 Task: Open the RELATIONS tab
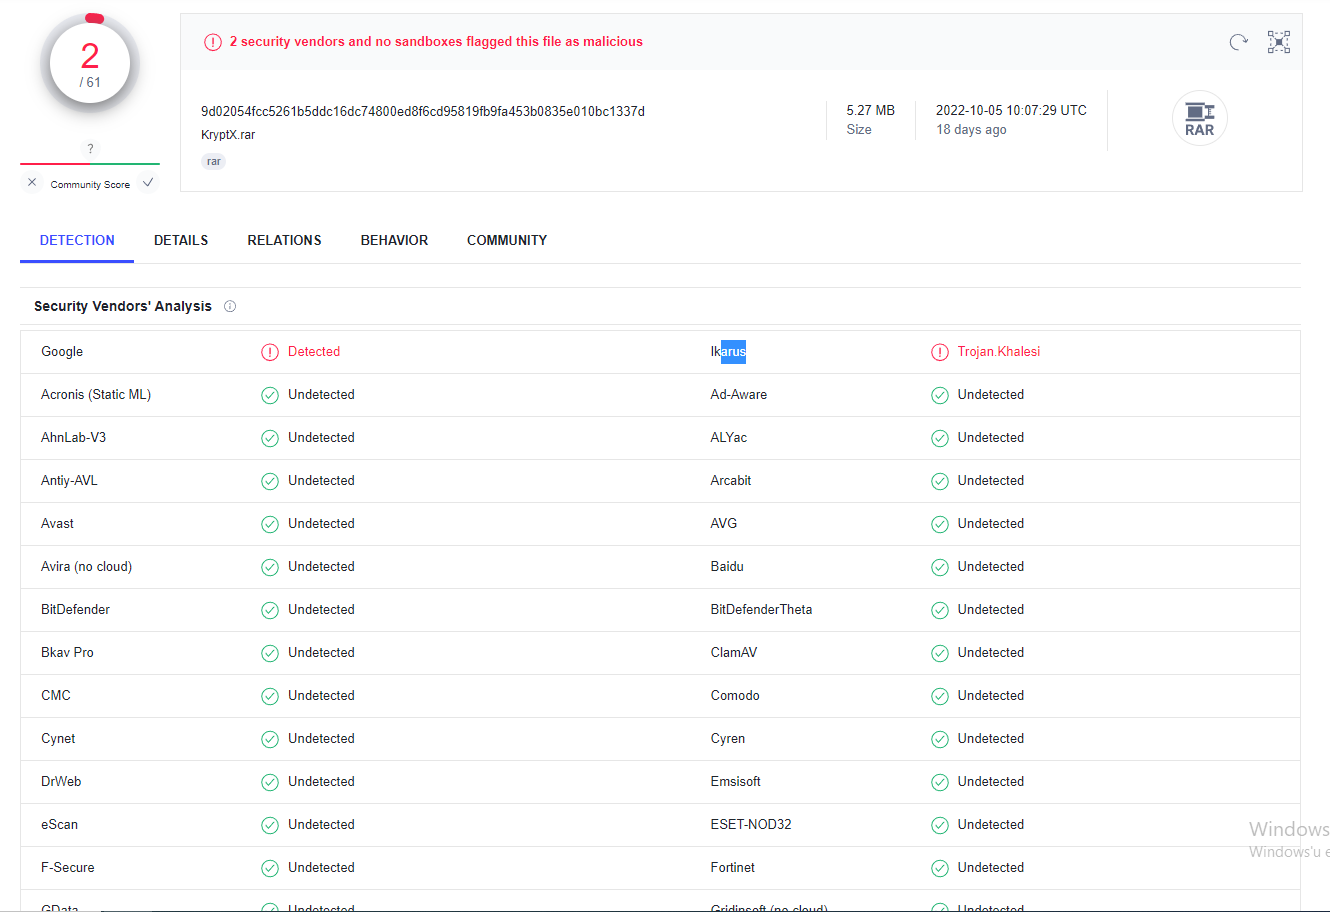coord(284,240)
